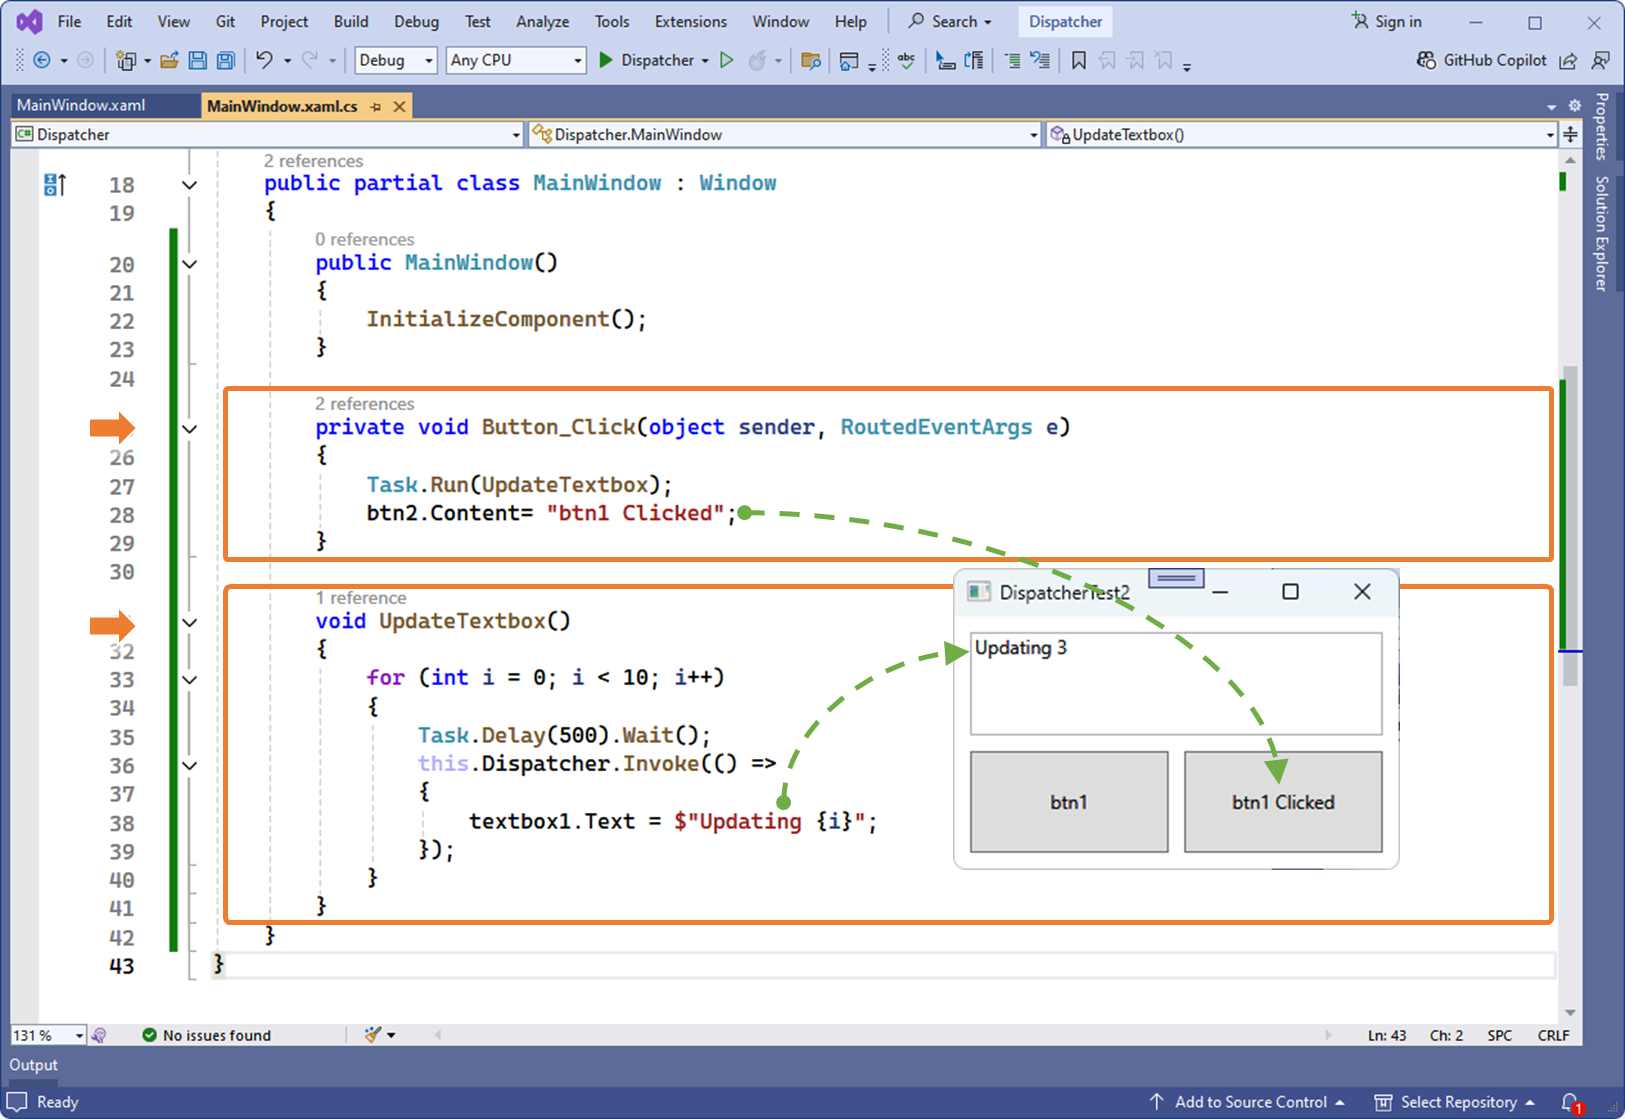Start debugging with the Dispatcher run button
The width and height of the screenshot is (1625, 1119).
pos(646,60)
